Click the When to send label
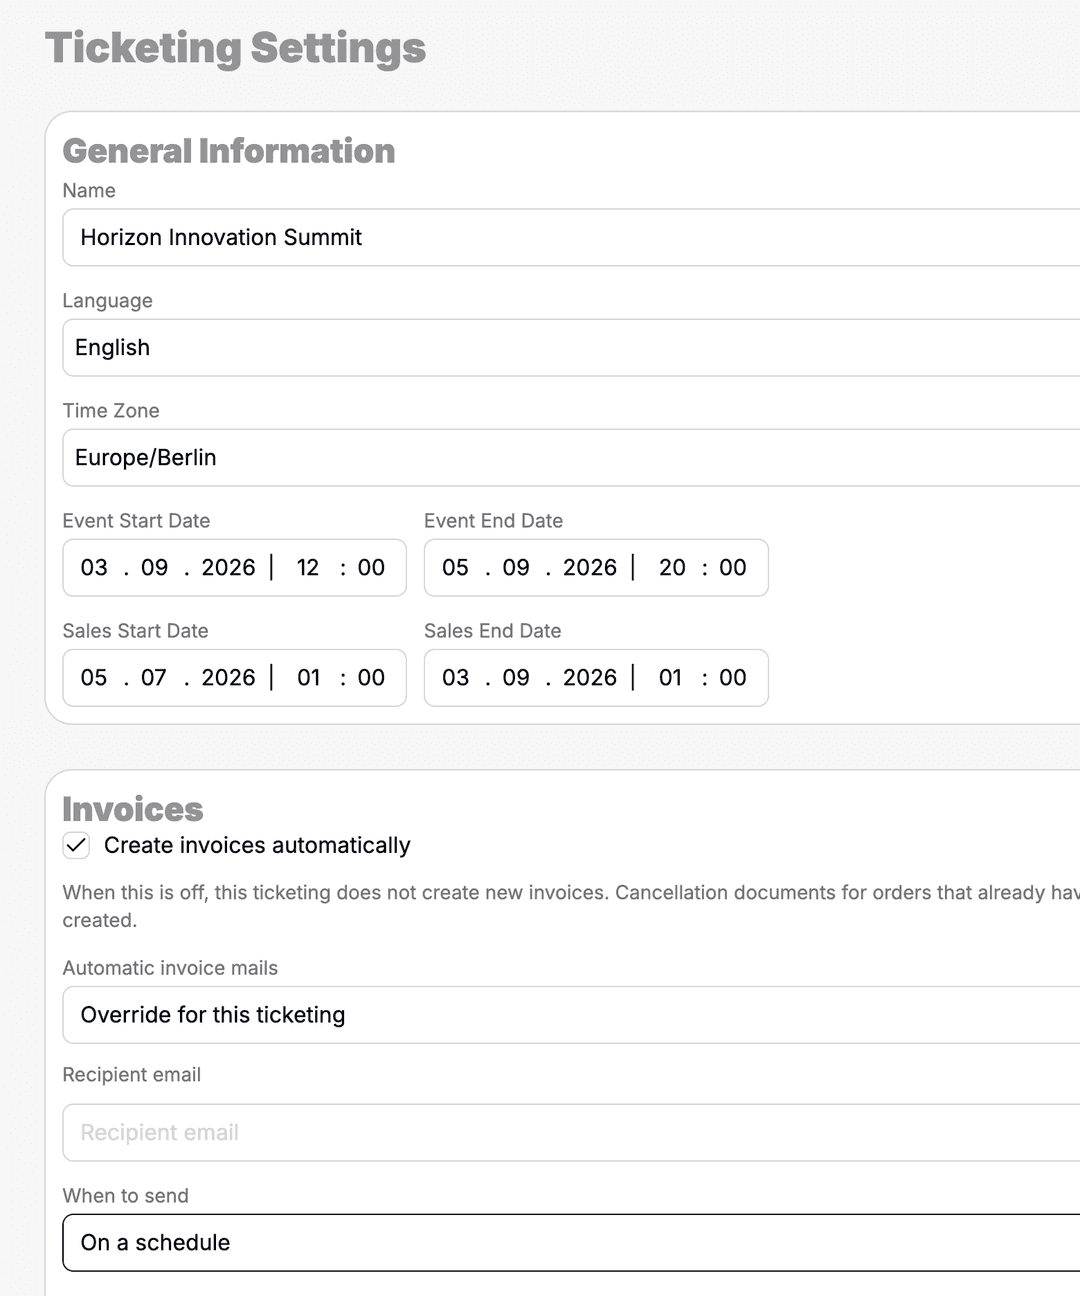 tap(125, 1196)
